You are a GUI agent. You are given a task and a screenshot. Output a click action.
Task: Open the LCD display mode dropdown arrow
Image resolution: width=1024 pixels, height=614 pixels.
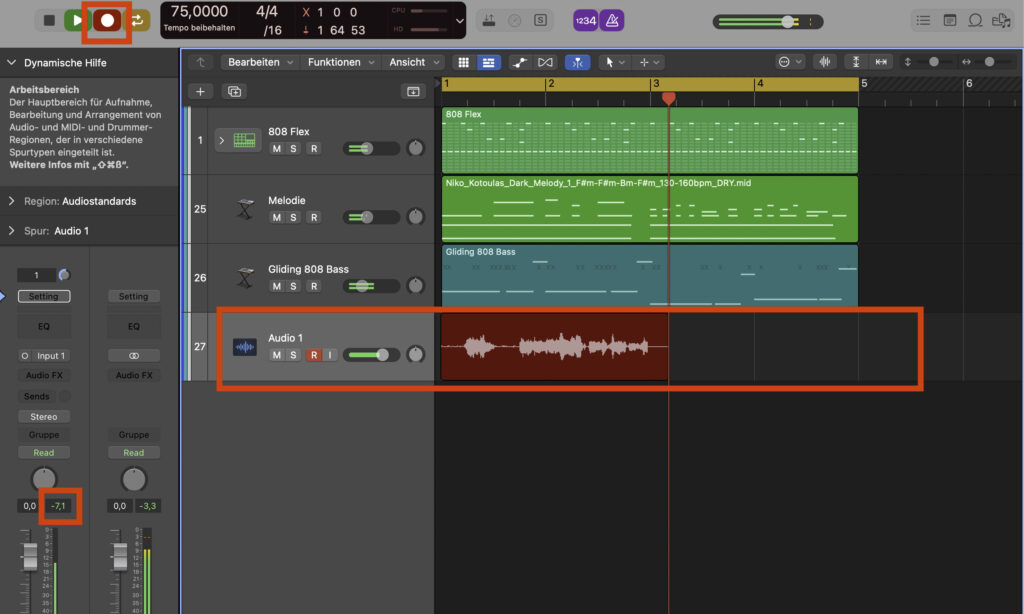pyautogui.click(x=460, y=21)
